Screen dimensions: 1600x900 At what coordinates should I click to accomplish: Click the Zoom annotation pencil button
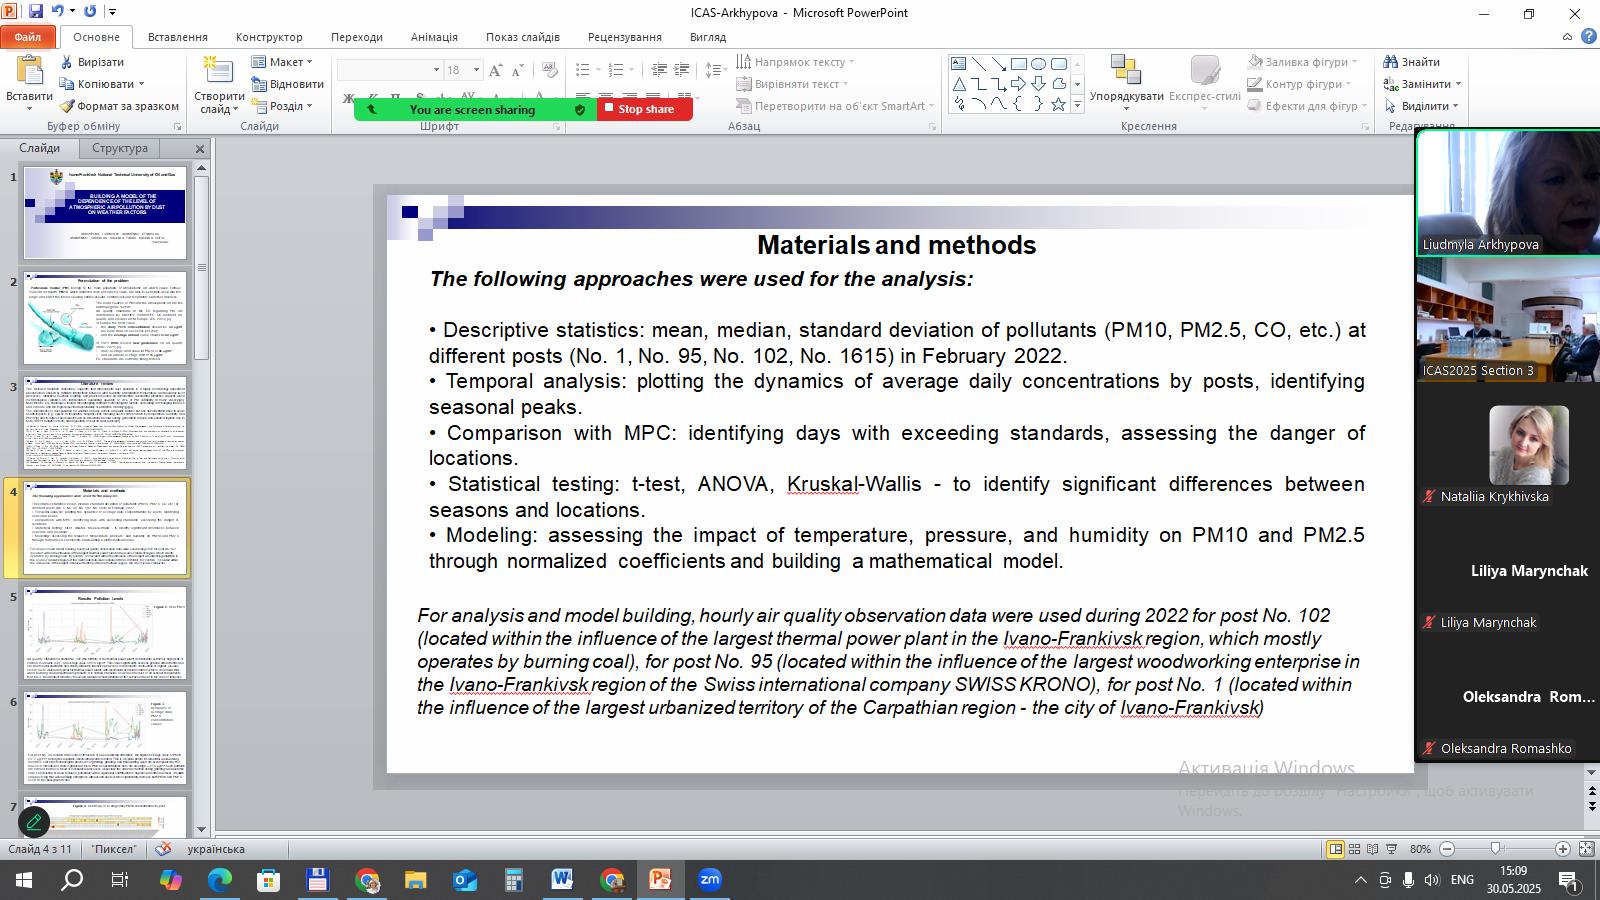pyautogui.click(x=34, y=823)
